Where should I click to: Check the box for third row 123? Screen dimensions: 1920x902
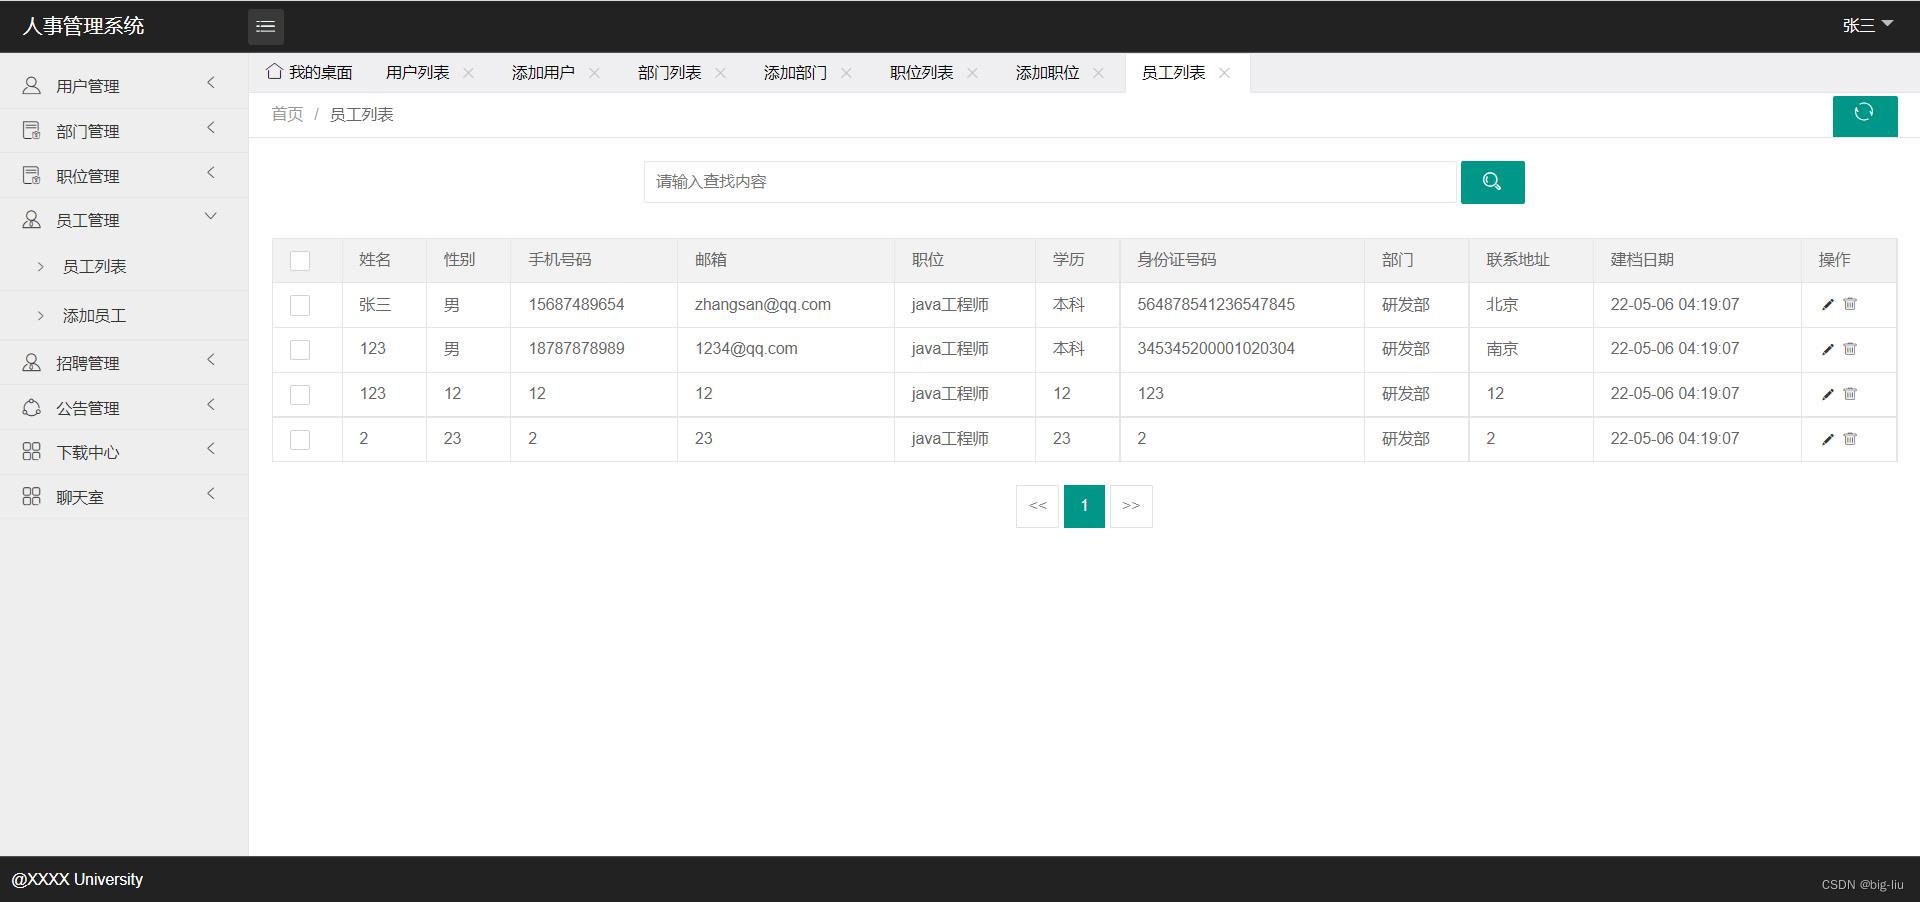tap(300, 395)
